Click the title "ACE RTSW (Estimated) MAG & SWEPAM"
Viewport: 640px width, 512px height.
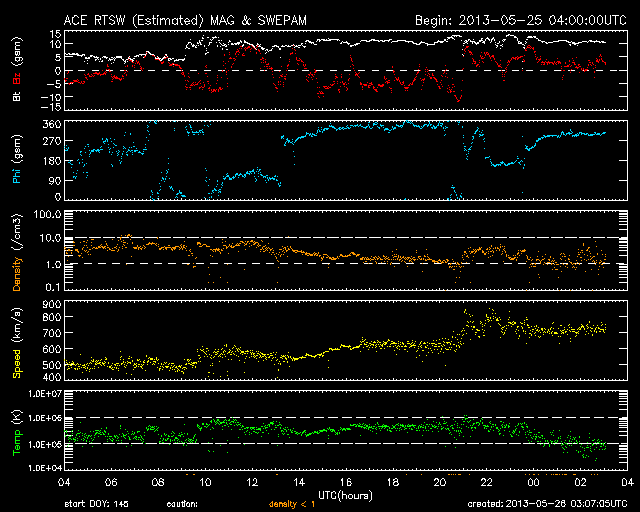pyautogui.click(x=185, y=20)
